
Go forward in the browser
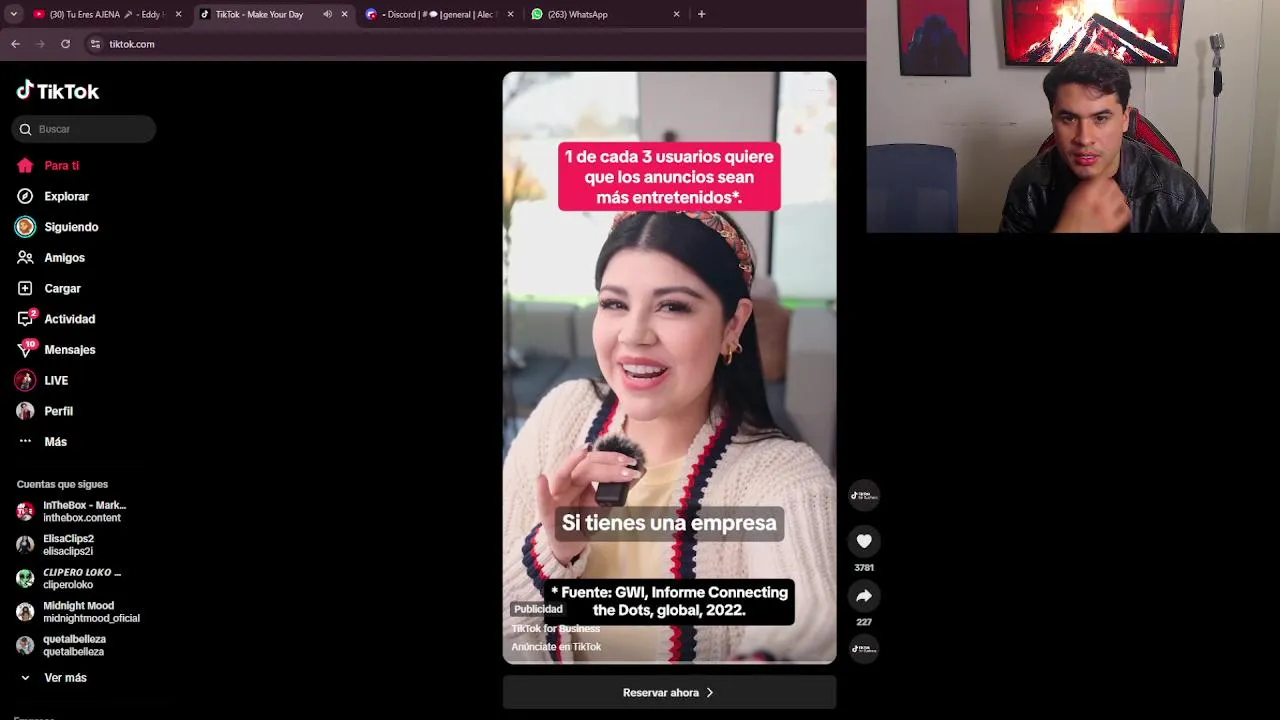40,44
